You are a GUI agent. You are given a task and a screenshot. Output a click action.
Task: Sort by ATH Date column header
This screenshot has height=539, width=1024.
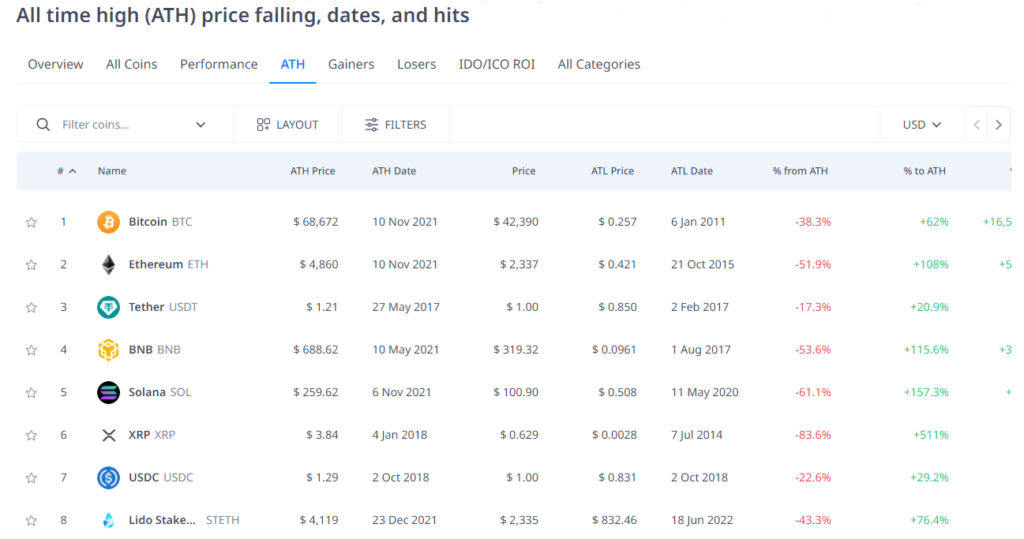coord(394,171)
